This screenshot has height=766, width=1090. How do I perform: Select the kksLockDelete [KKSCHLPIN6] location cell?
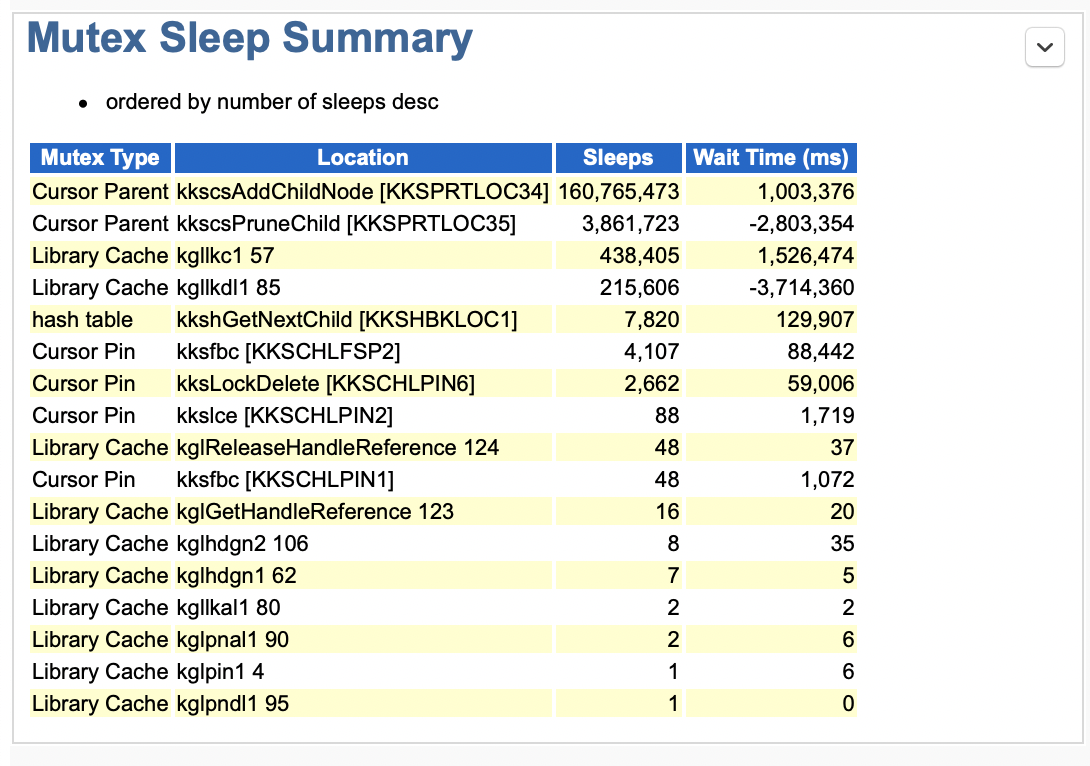pyautogui.click(x=325, y=383)
